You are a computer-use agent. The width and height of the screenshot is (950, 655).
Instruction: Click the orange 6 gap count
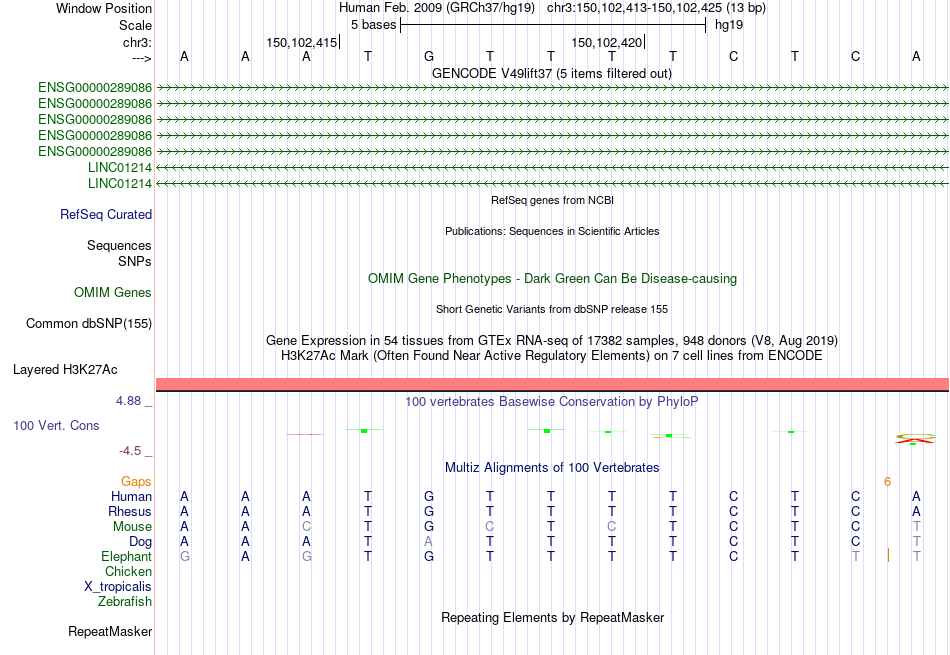click(x=888, y=482)
